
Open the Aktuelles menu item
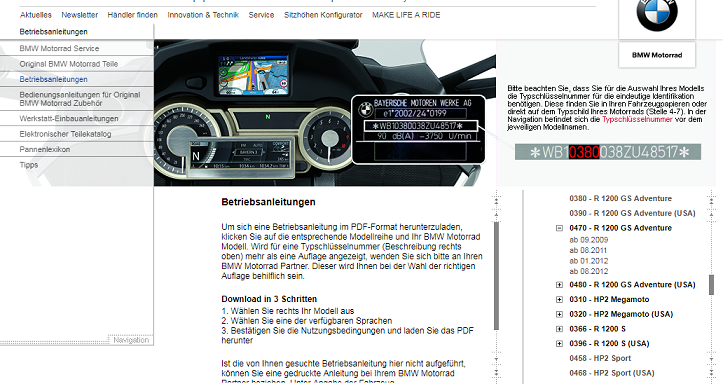click(36, 15)
